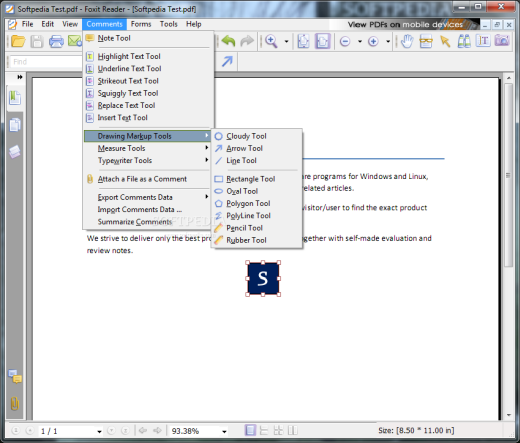Click the green Undo arrow
520x443 pixels.
(228, 41)
